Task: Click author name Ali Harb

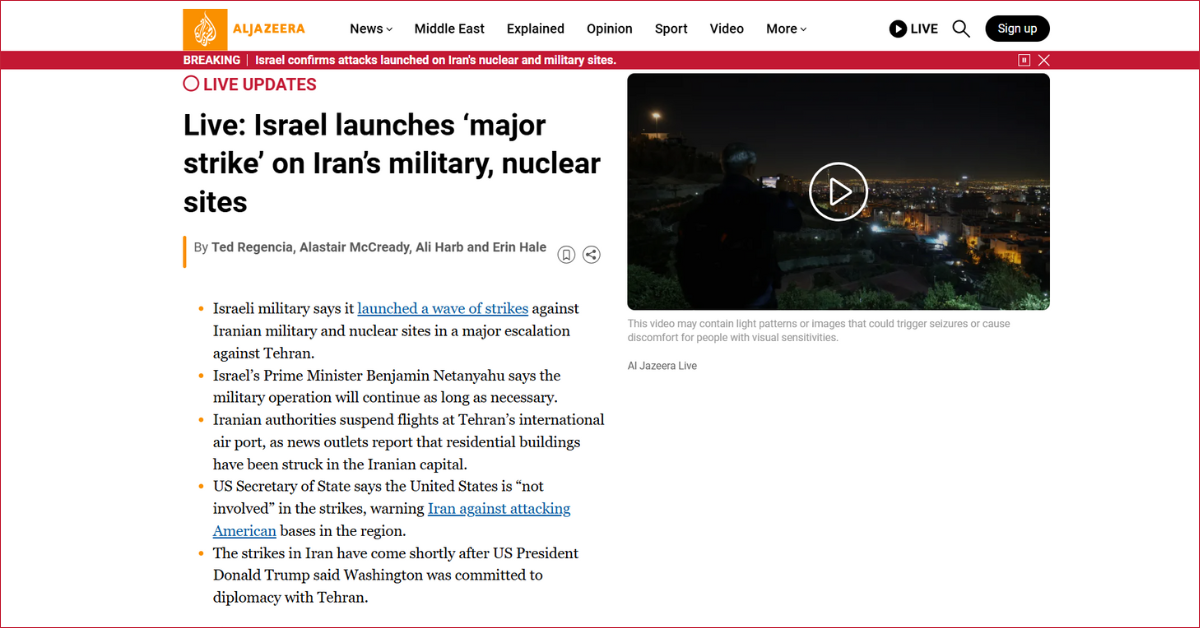Action: [439, 247]
